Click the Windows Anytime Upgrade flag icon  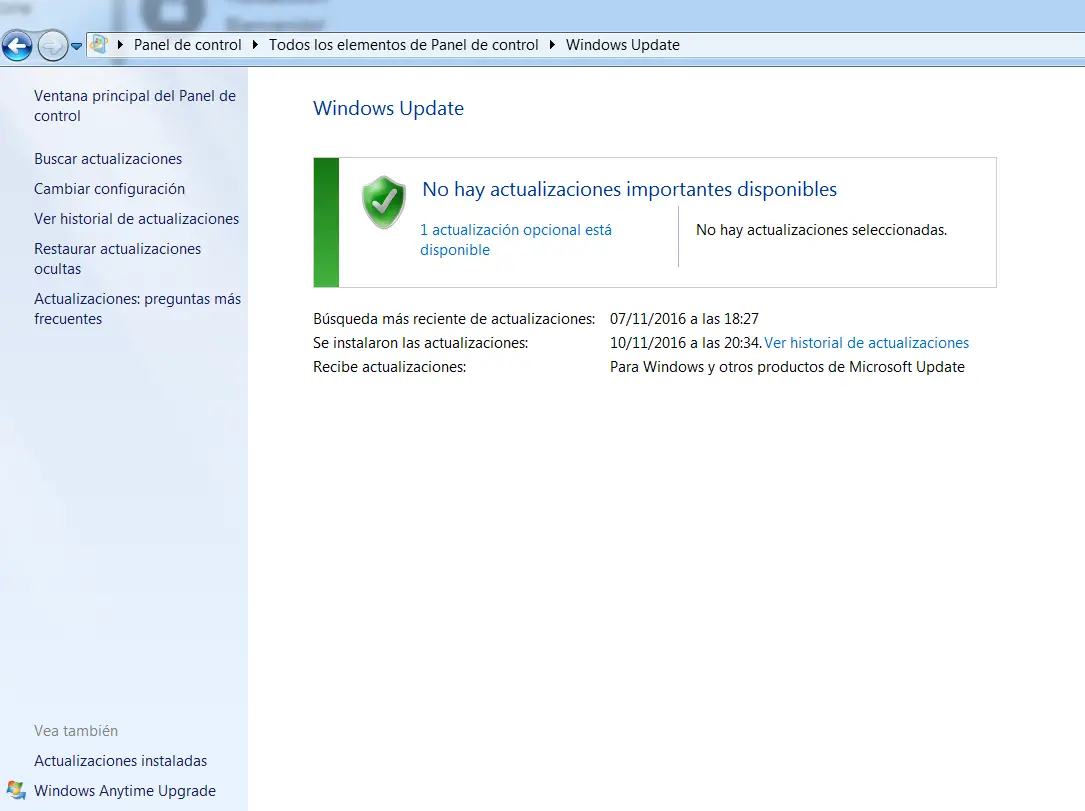[x=16, y=790]
